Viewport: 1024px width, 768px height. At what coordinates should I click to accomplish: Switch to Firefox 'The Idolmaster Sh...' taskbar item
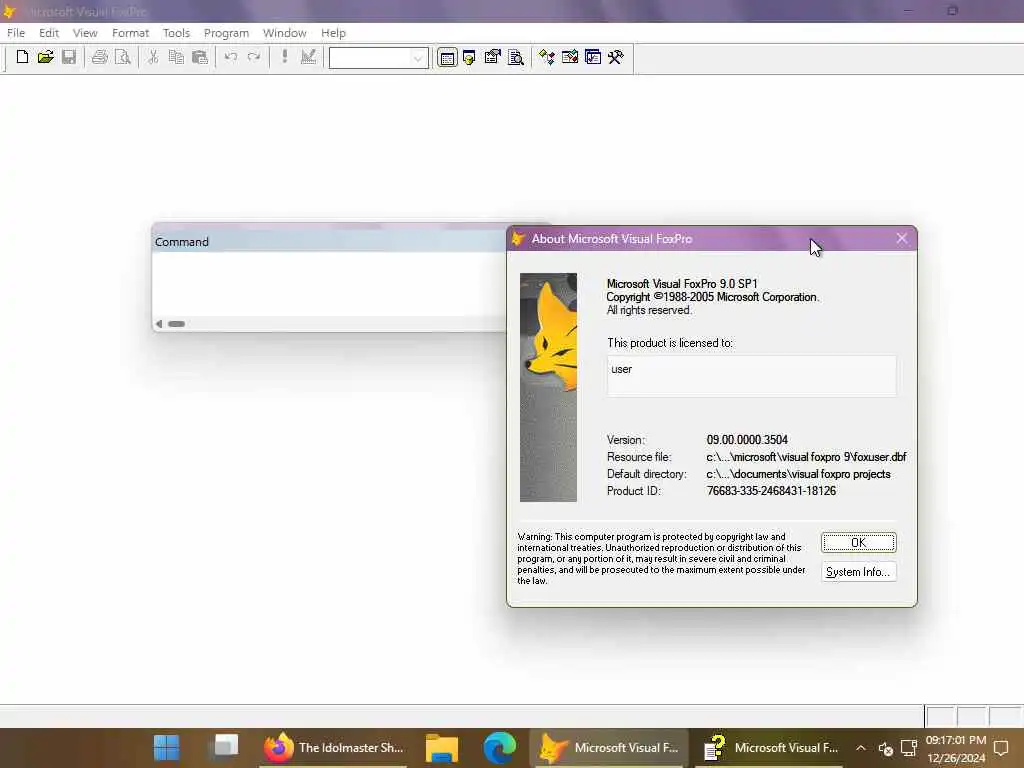pos(334,748)
